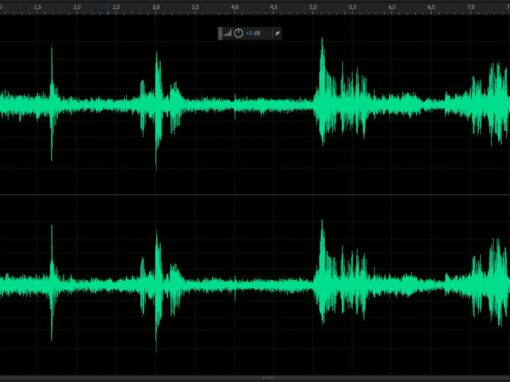Click the 3.0 mark on the time ruler
The height and width of the screenshot is (382, 510).
pyautogui.click(x=156, y=7)
